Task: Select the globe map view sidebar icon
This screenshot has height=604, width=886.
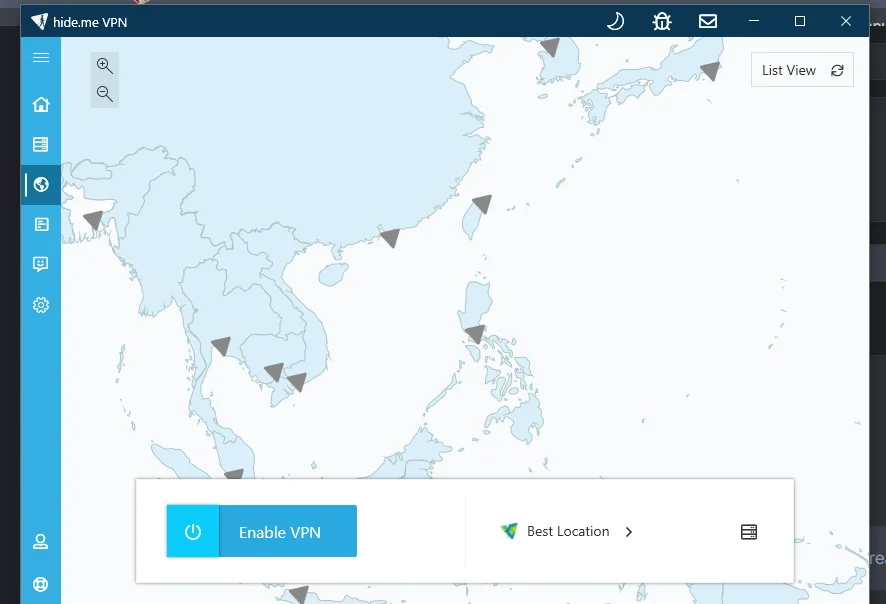Action: coord(41,184)
